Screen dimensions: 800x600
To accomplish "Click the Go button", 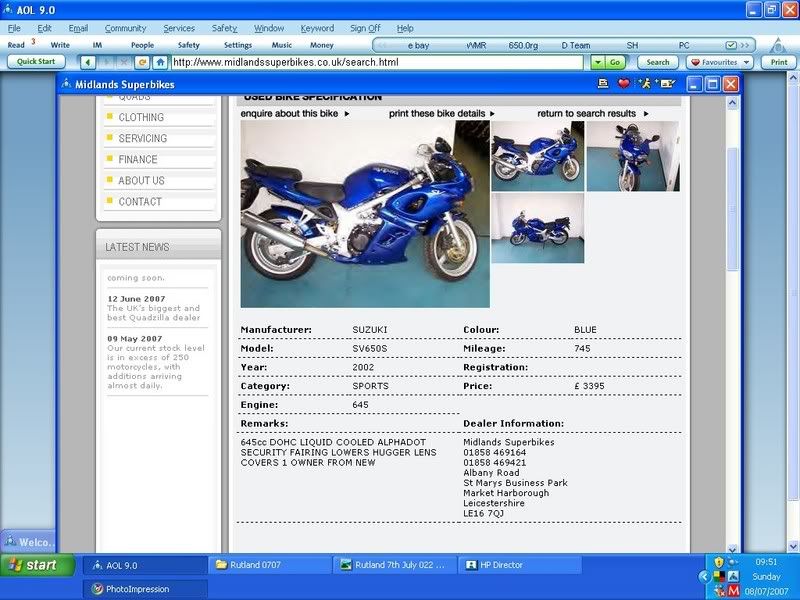I will coord(615,62).
